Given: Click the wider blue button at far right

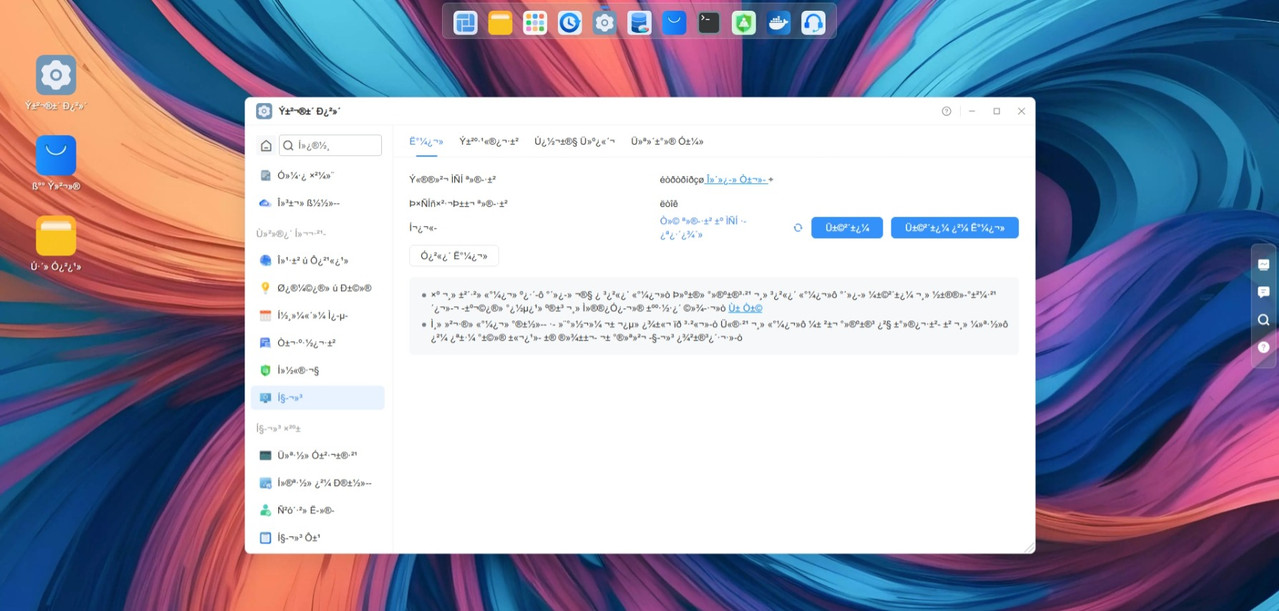Looking at the screenshot, I should pyautogui.click(x=955, y=228).
